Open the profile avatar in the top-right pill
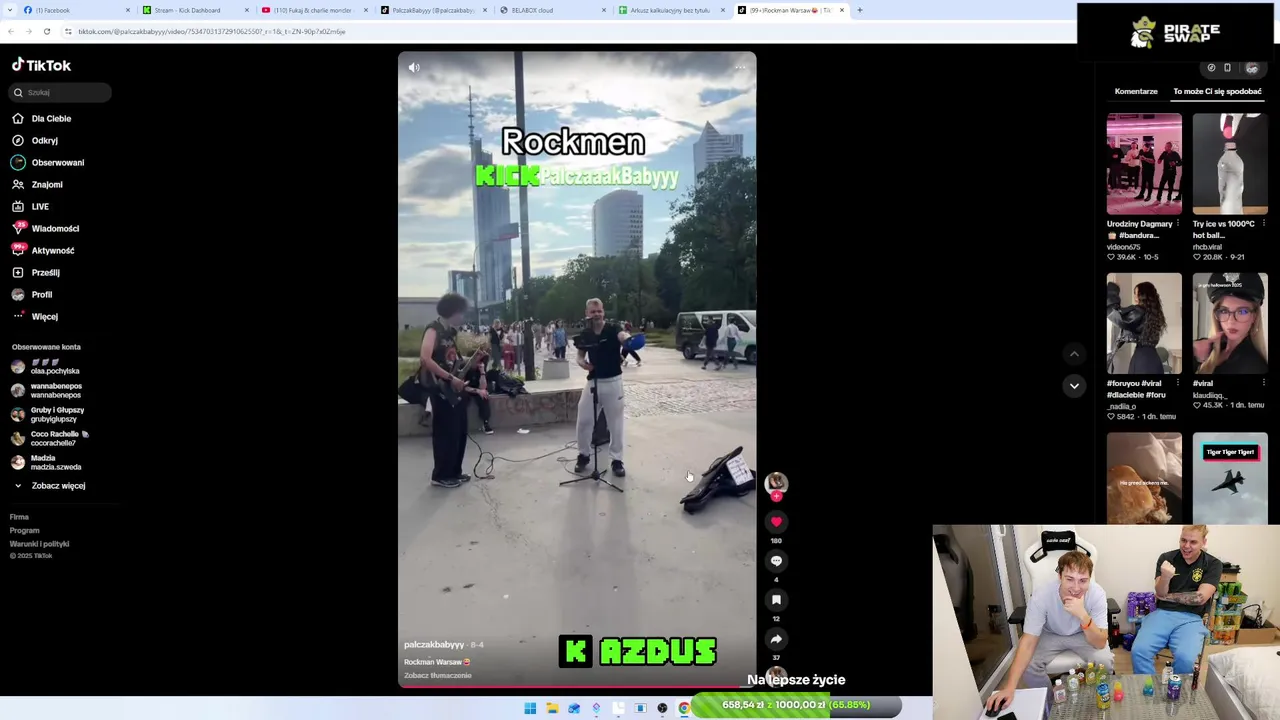The height and width of the screenshot is (720, 1280). pyautogui.click(x=1251, y=68)
